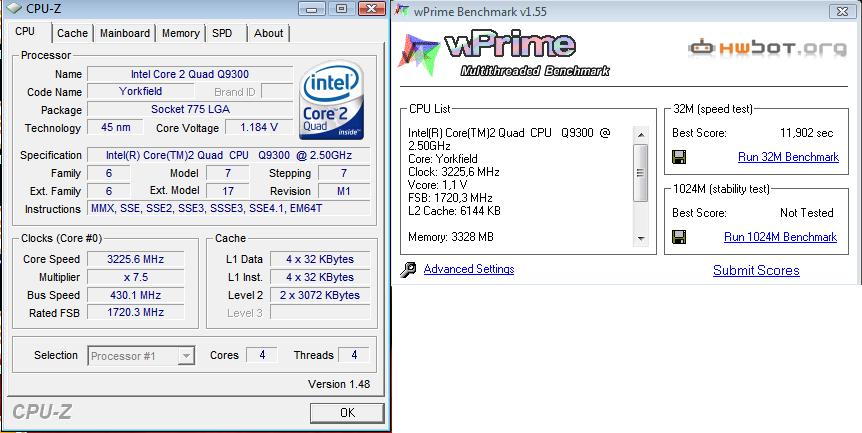Click the Specification field showing Q9300 @ 2.50GHz
The height and width of the screenshot is (433, 862).
click(x=229, y=155)
